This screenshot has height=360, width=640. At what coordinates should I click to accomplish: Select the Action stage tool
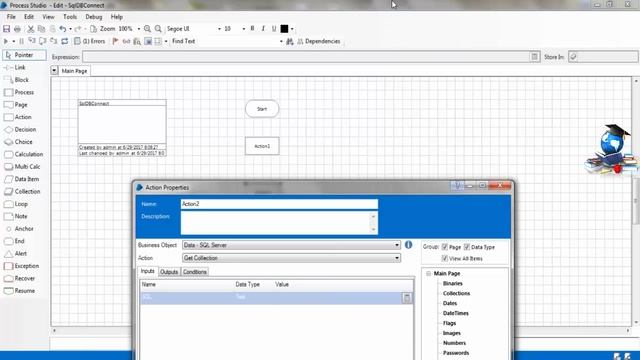coord(18,117)
